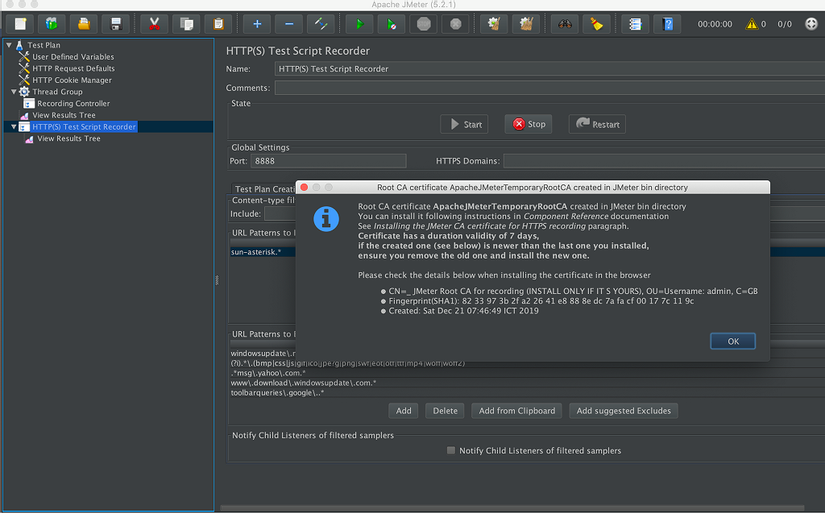825x513 pixels.
Task: Focus the Name input field
Action: (x=550, y=68)
